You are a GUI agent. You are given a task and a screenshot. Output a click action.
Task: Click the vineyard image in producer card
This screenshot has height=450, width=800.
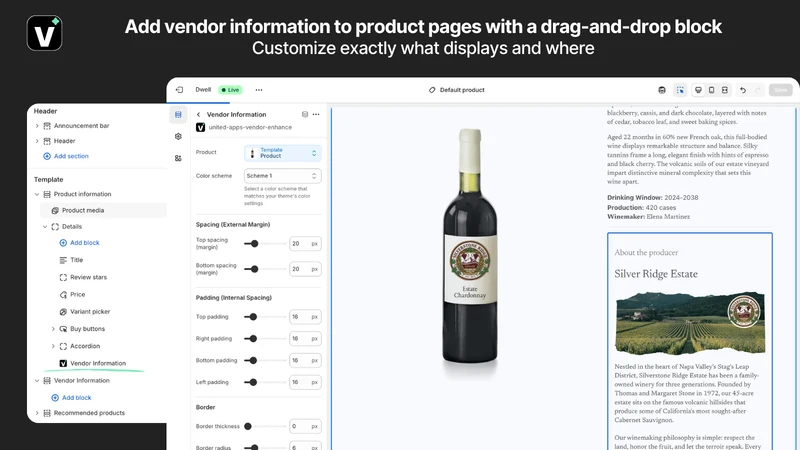click(x=690, y=323)
